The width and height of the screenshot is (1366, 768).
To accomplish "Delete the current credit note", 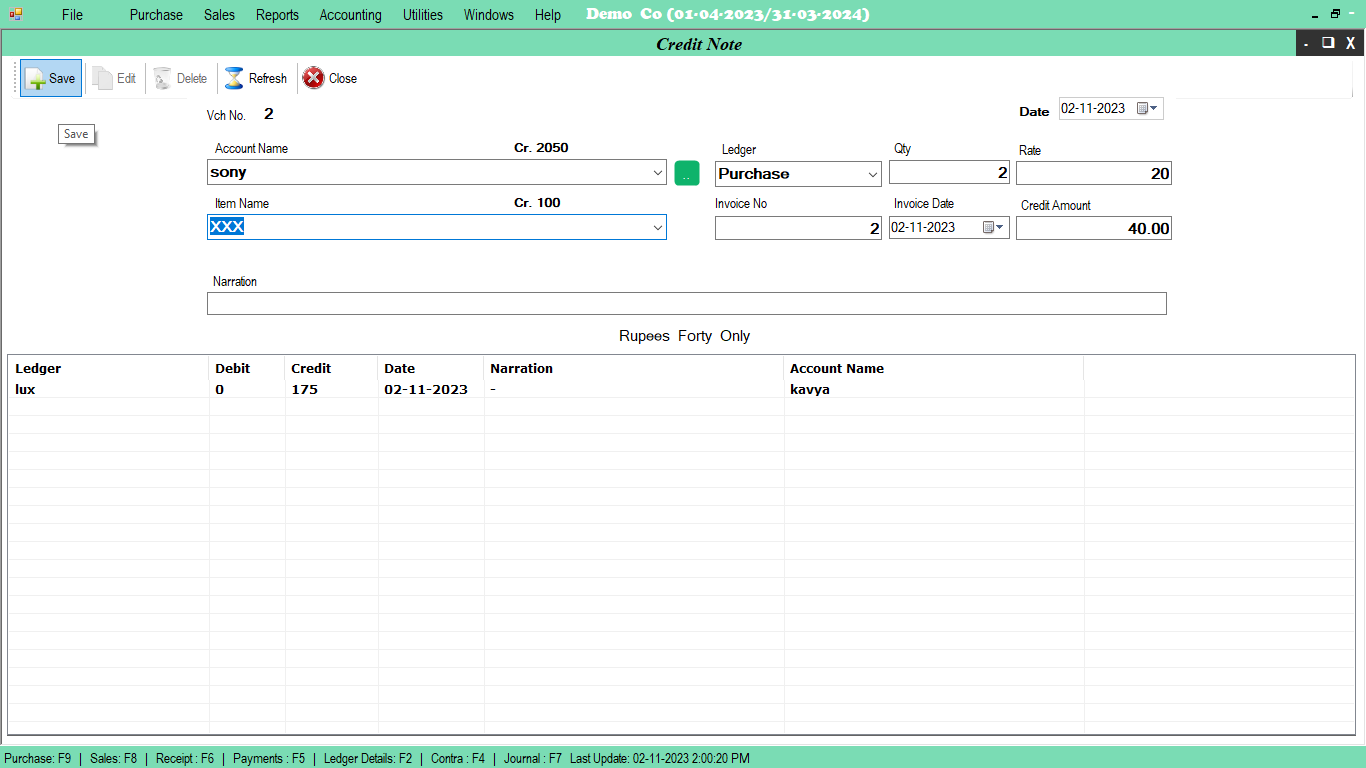I will [180, 78].
